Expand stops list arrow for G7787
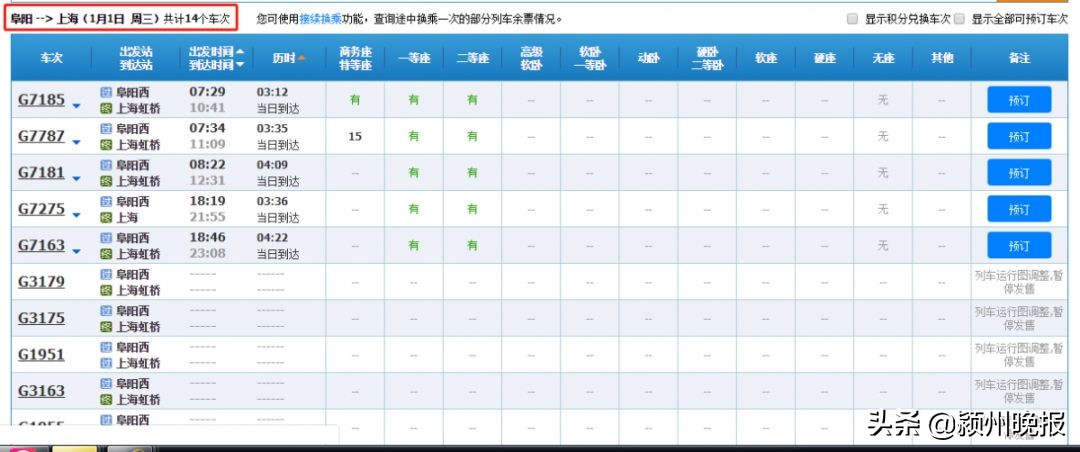The image size is (1080, 452). [x=76, y=143]
